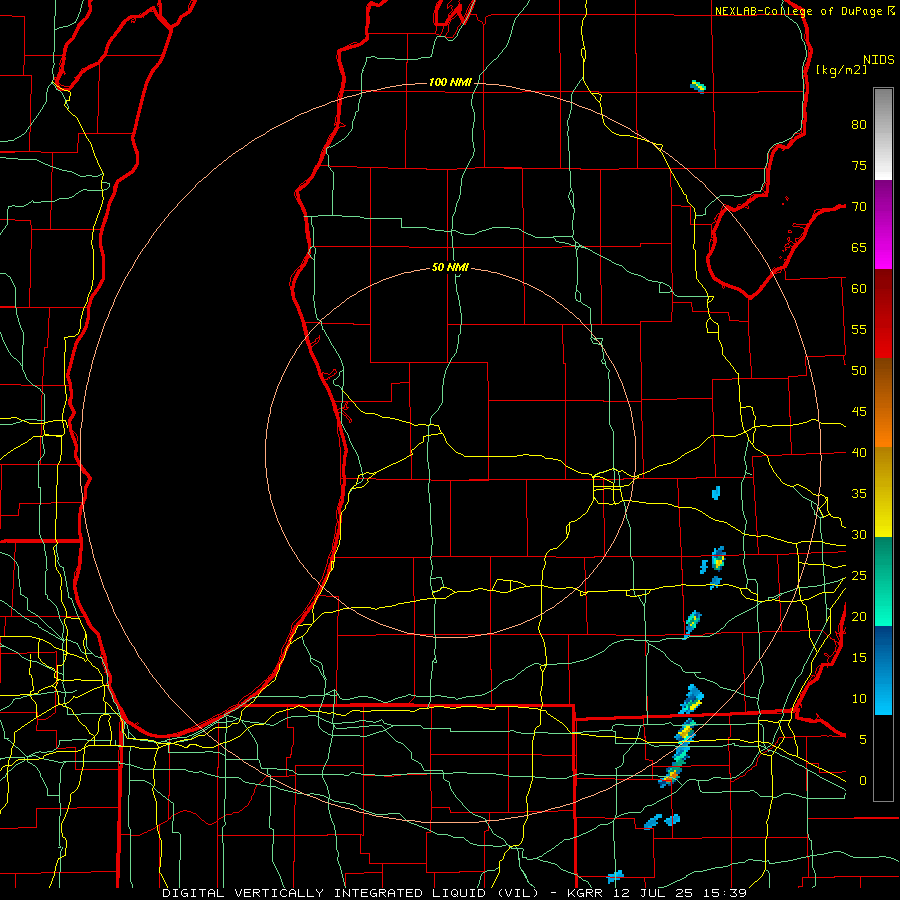Select the 65 value on the scale

point(859,247)
